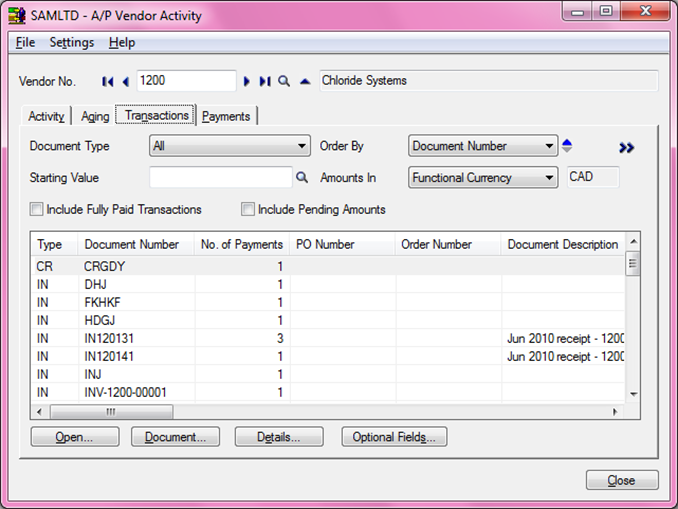Viewport: 678px width, 509px height.
Task: Go to previous vendor record
Action: [x=125, y=81]
